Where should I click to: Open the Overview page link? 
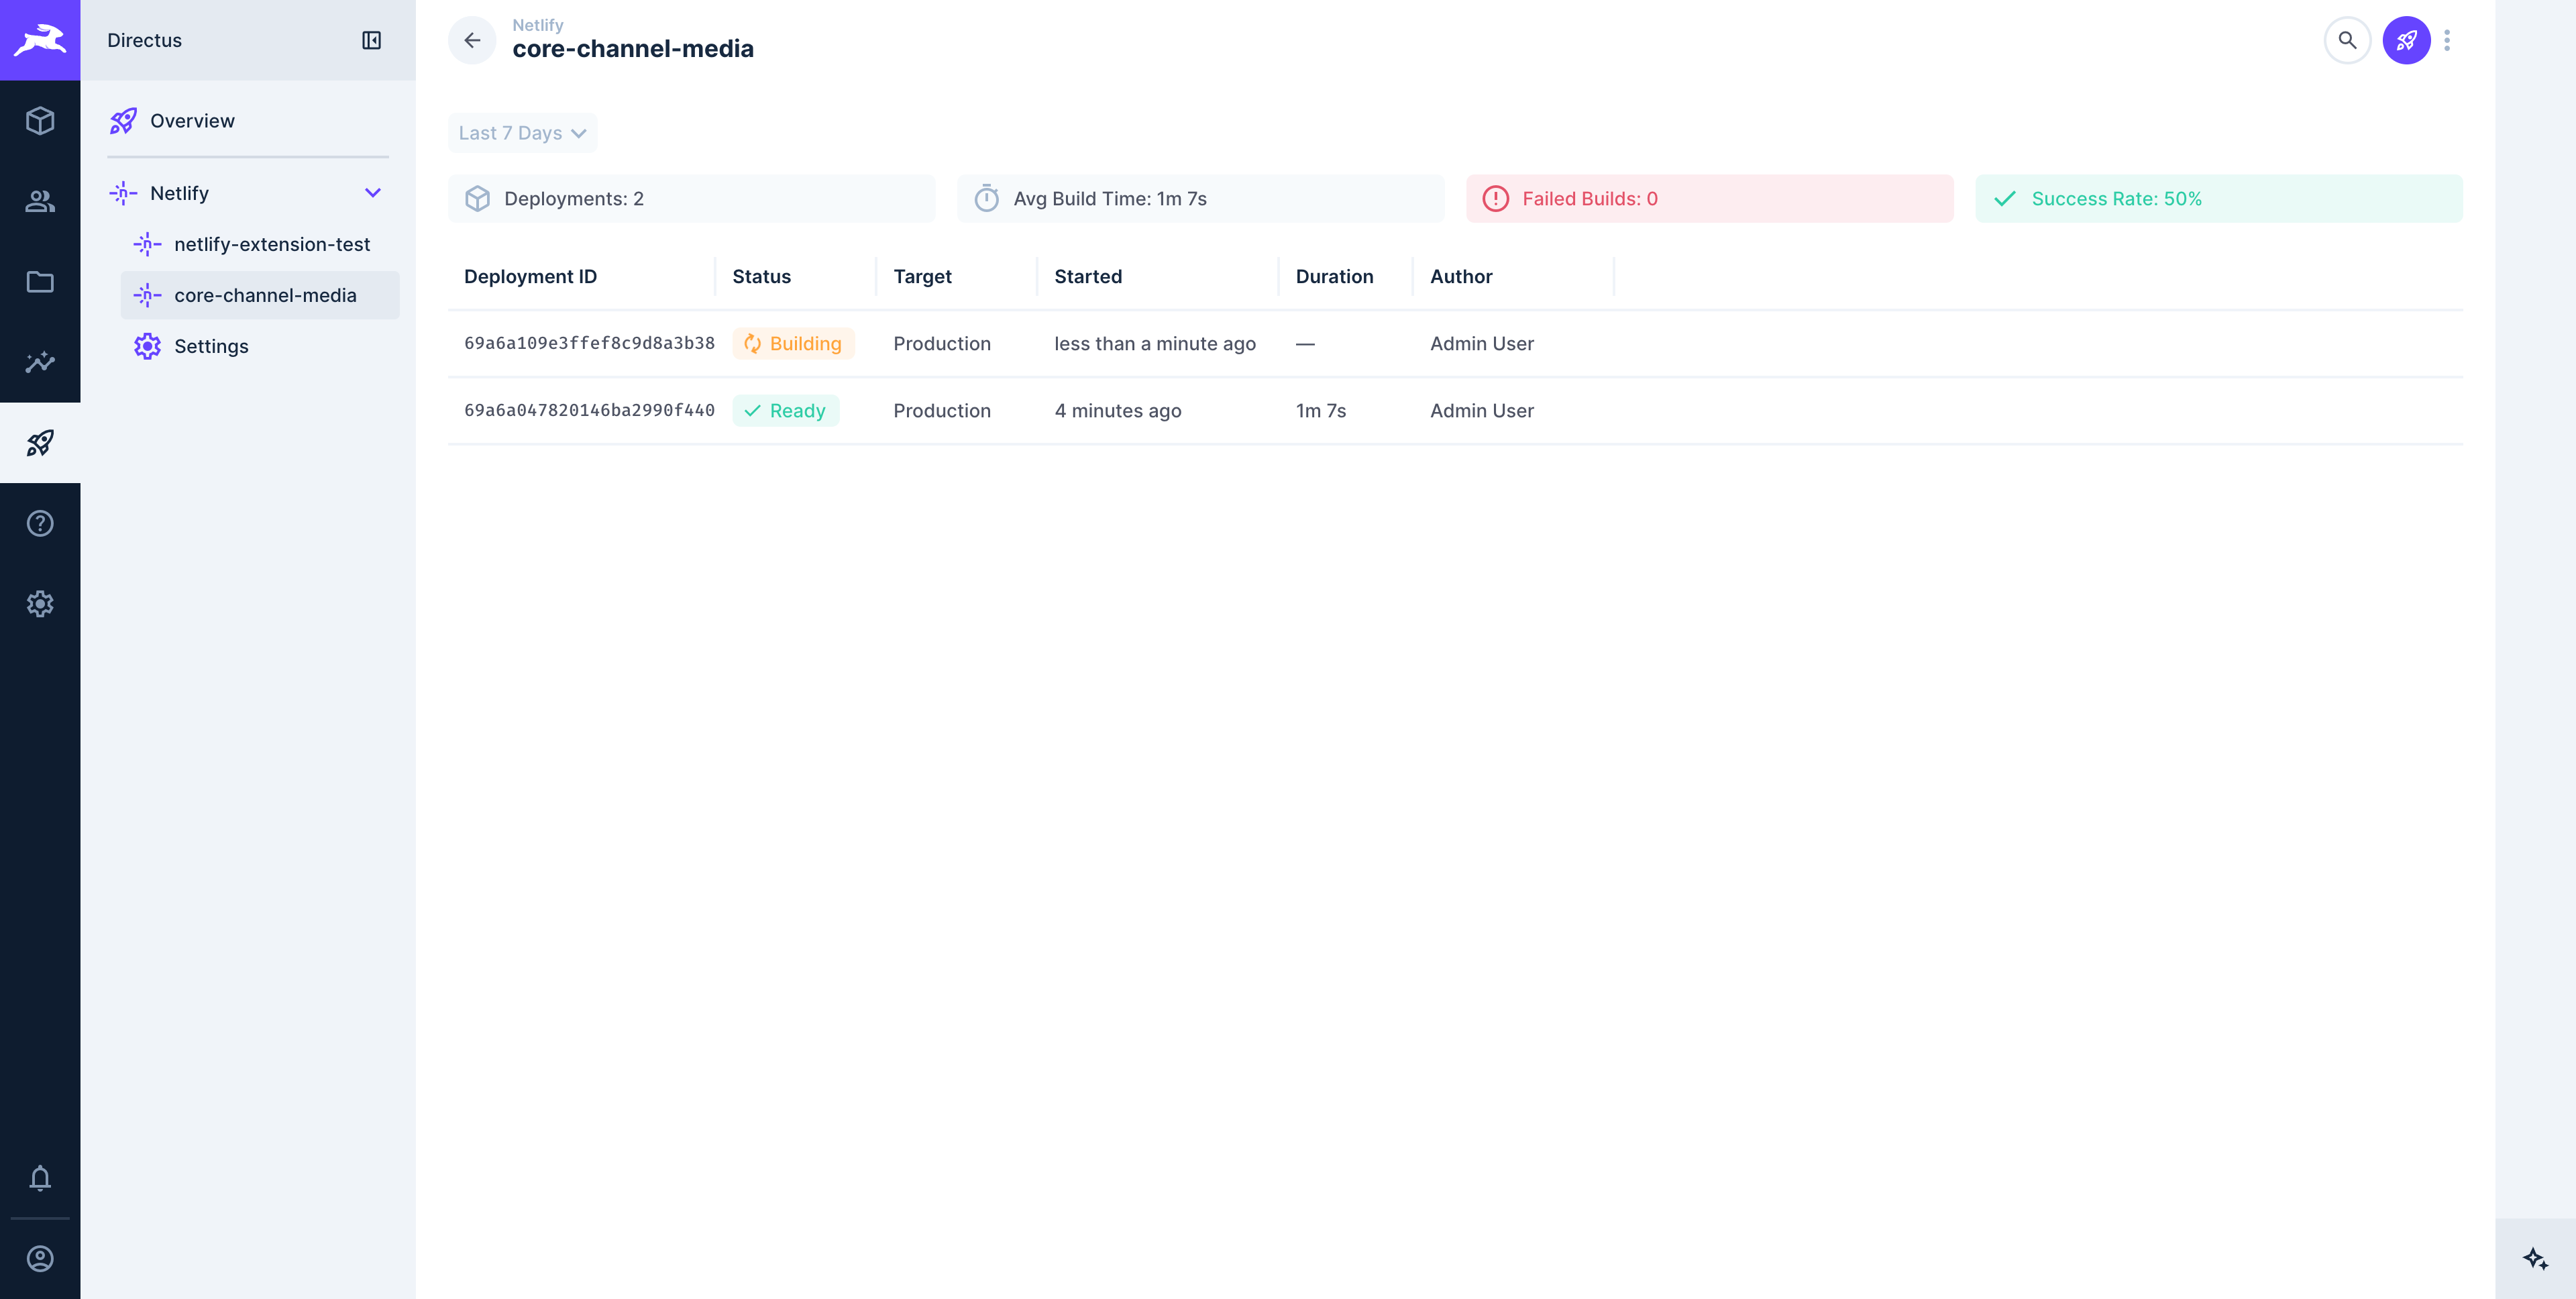point(192,120)
